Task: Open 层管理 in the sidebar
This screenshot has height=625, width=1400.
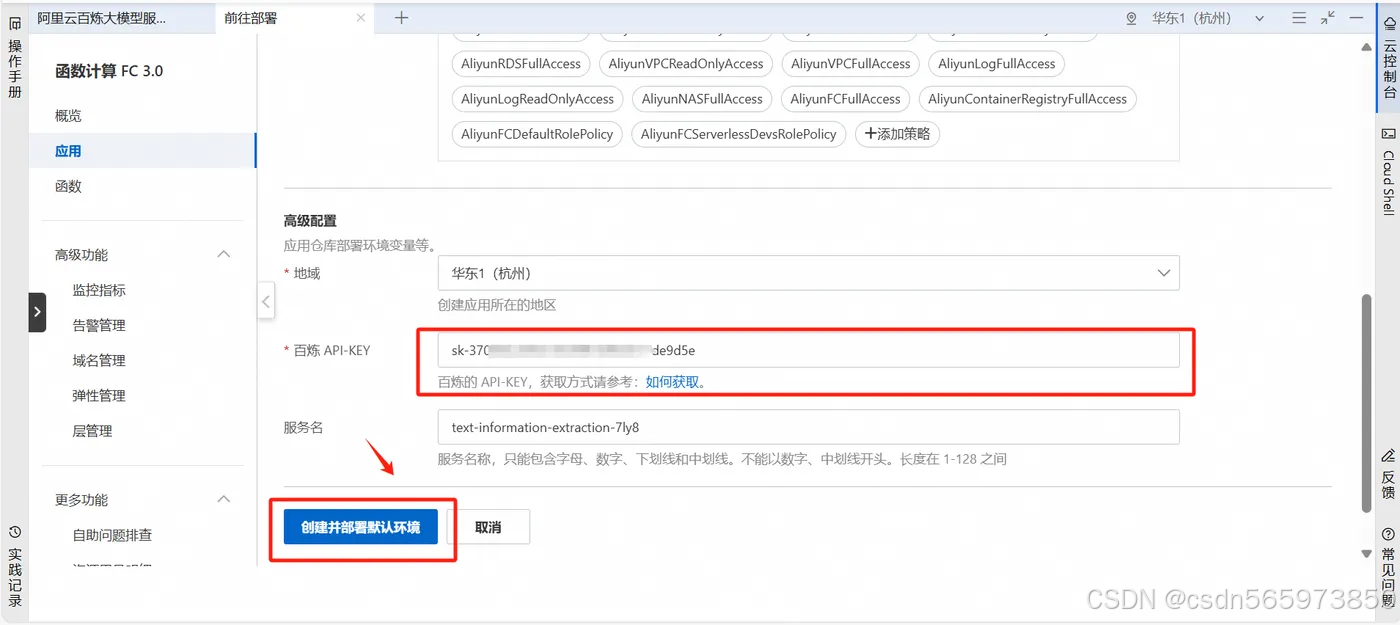Action: [x=92, y=431]
